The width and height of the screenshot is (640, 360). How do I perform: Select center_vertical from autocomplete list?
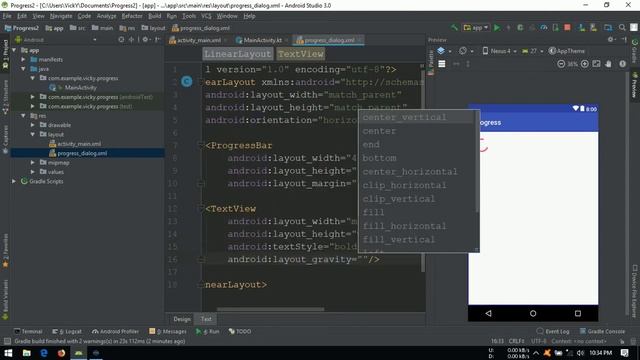(417, 117)
